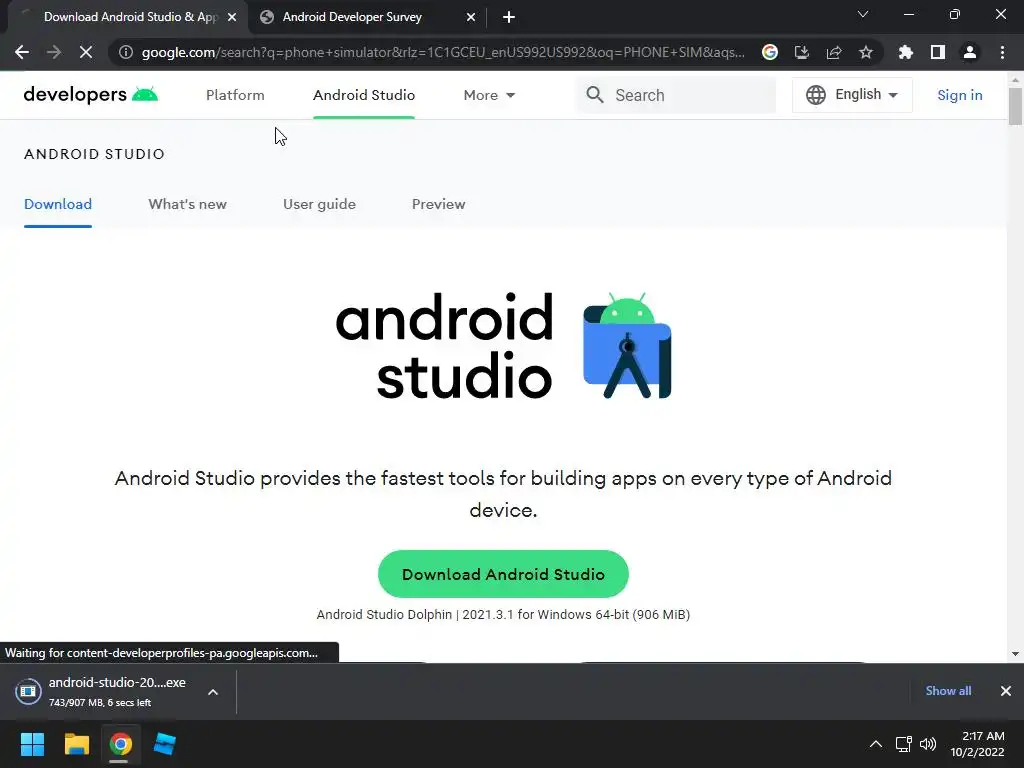This screenshot has width=1024, height=768.
Task: Open the clock and date panel
Action: pos(978,744)
